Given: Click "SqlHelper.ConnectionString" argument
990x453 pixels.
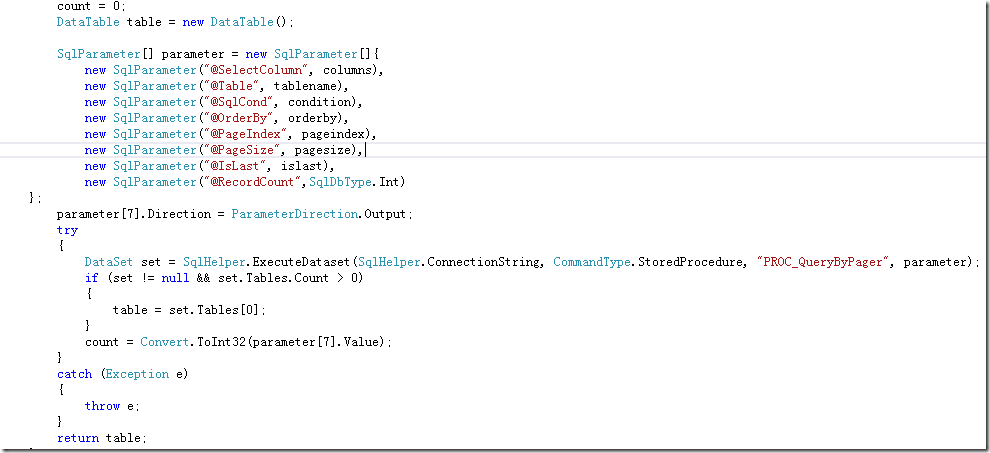Looking at the screenshot, I should [447, 262].
